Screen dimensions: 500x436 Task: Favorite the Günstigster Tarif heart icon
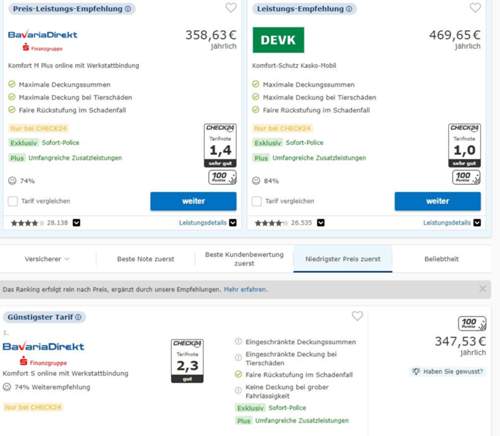[357, 316]
